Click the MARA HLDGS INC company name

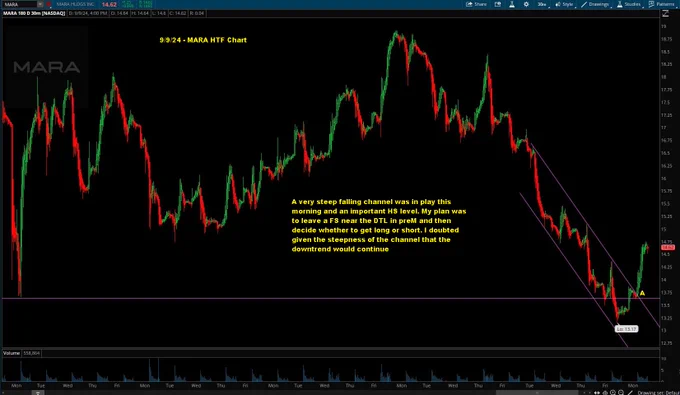(x=75, y=4)
